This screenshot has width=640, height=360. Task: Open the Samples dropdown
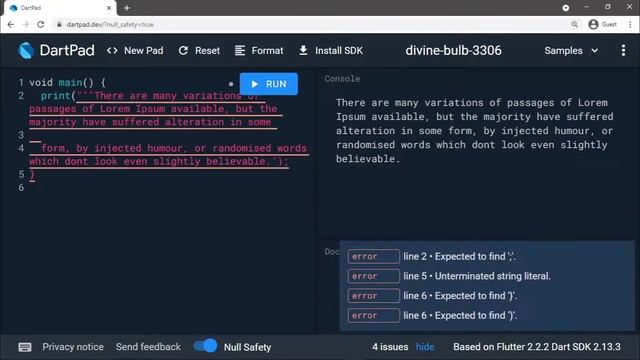(571, 51)
